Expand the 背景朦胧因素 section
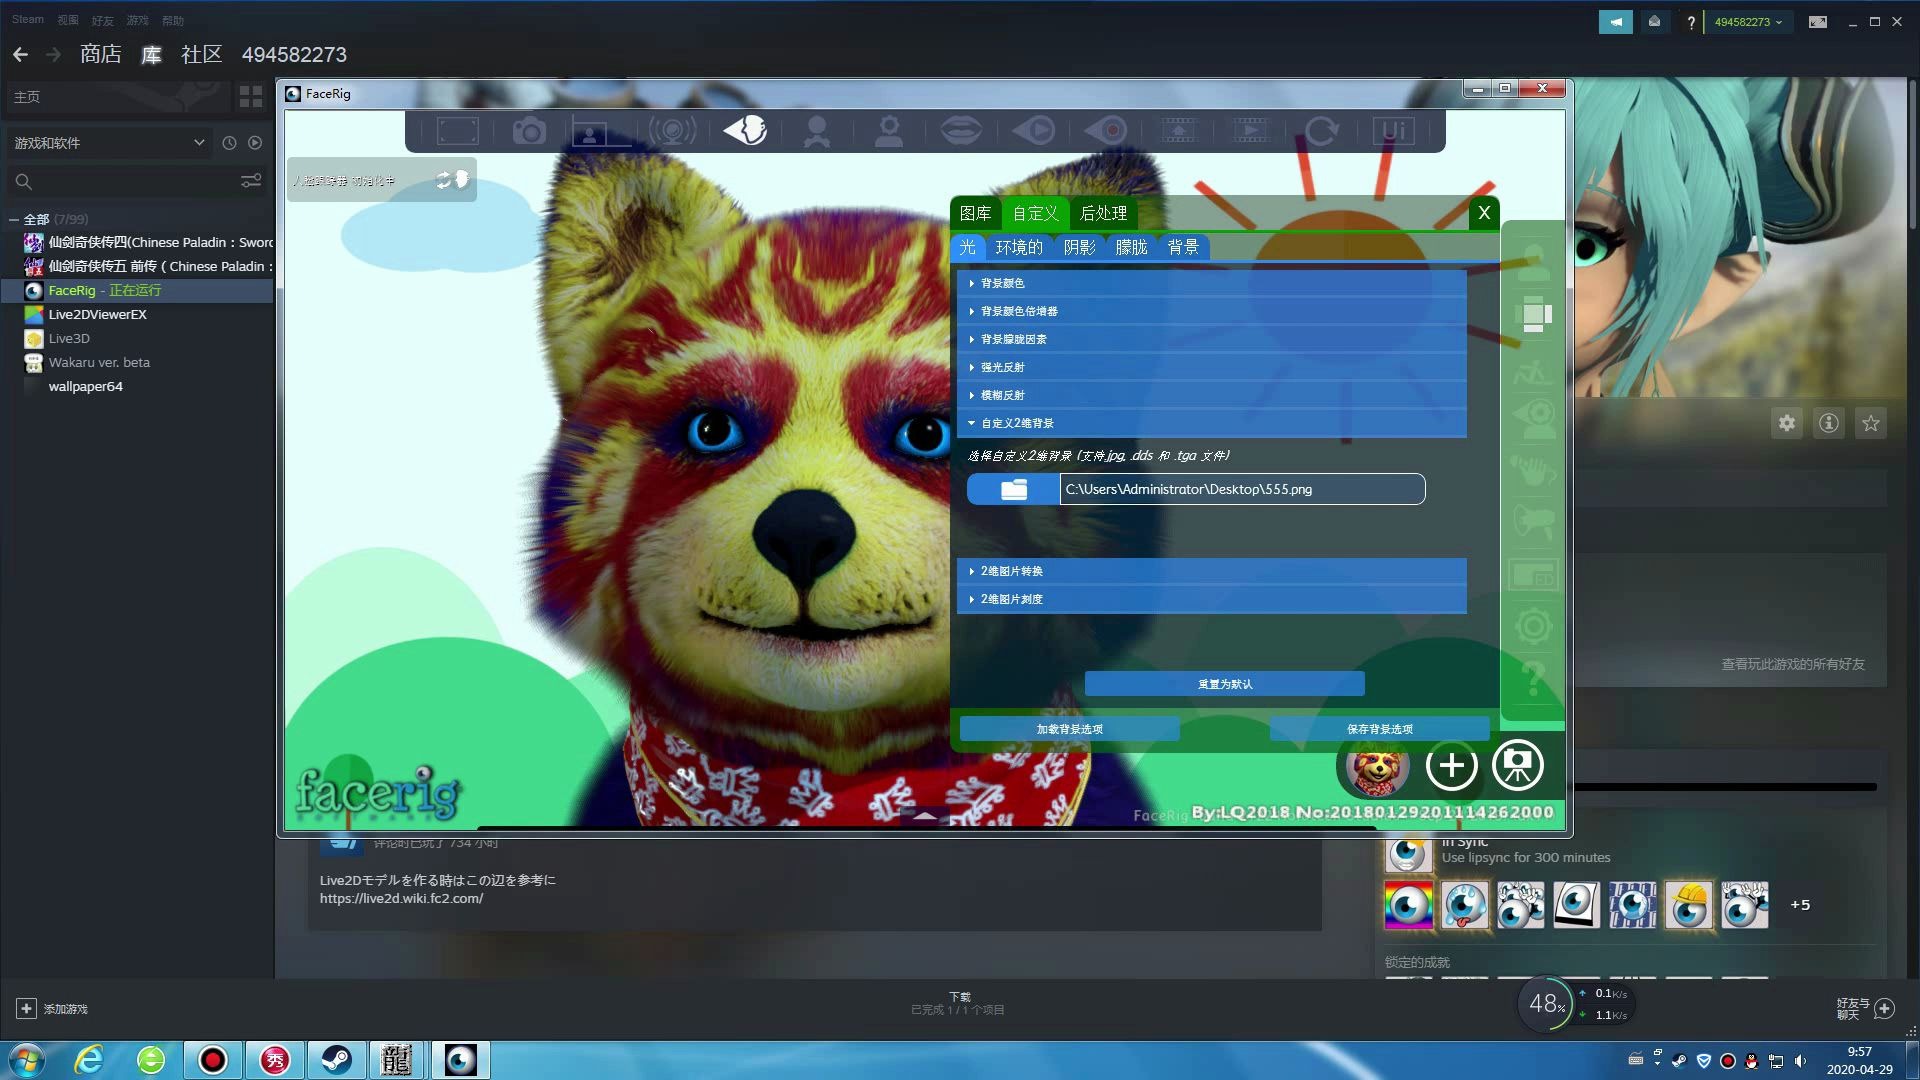This screenshot has width=1920, height=1080. tap(1212, 339)
